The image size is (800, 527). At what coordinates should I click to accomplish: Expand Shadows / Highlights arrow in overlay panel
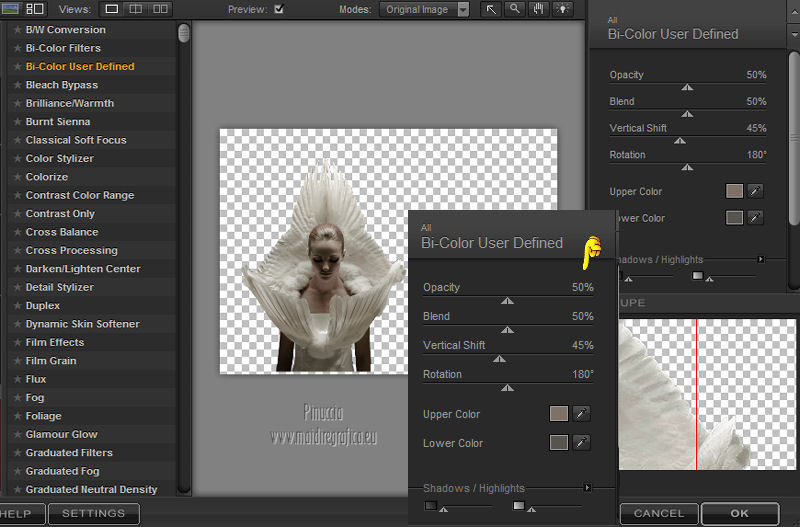click(x=587, y=488)
